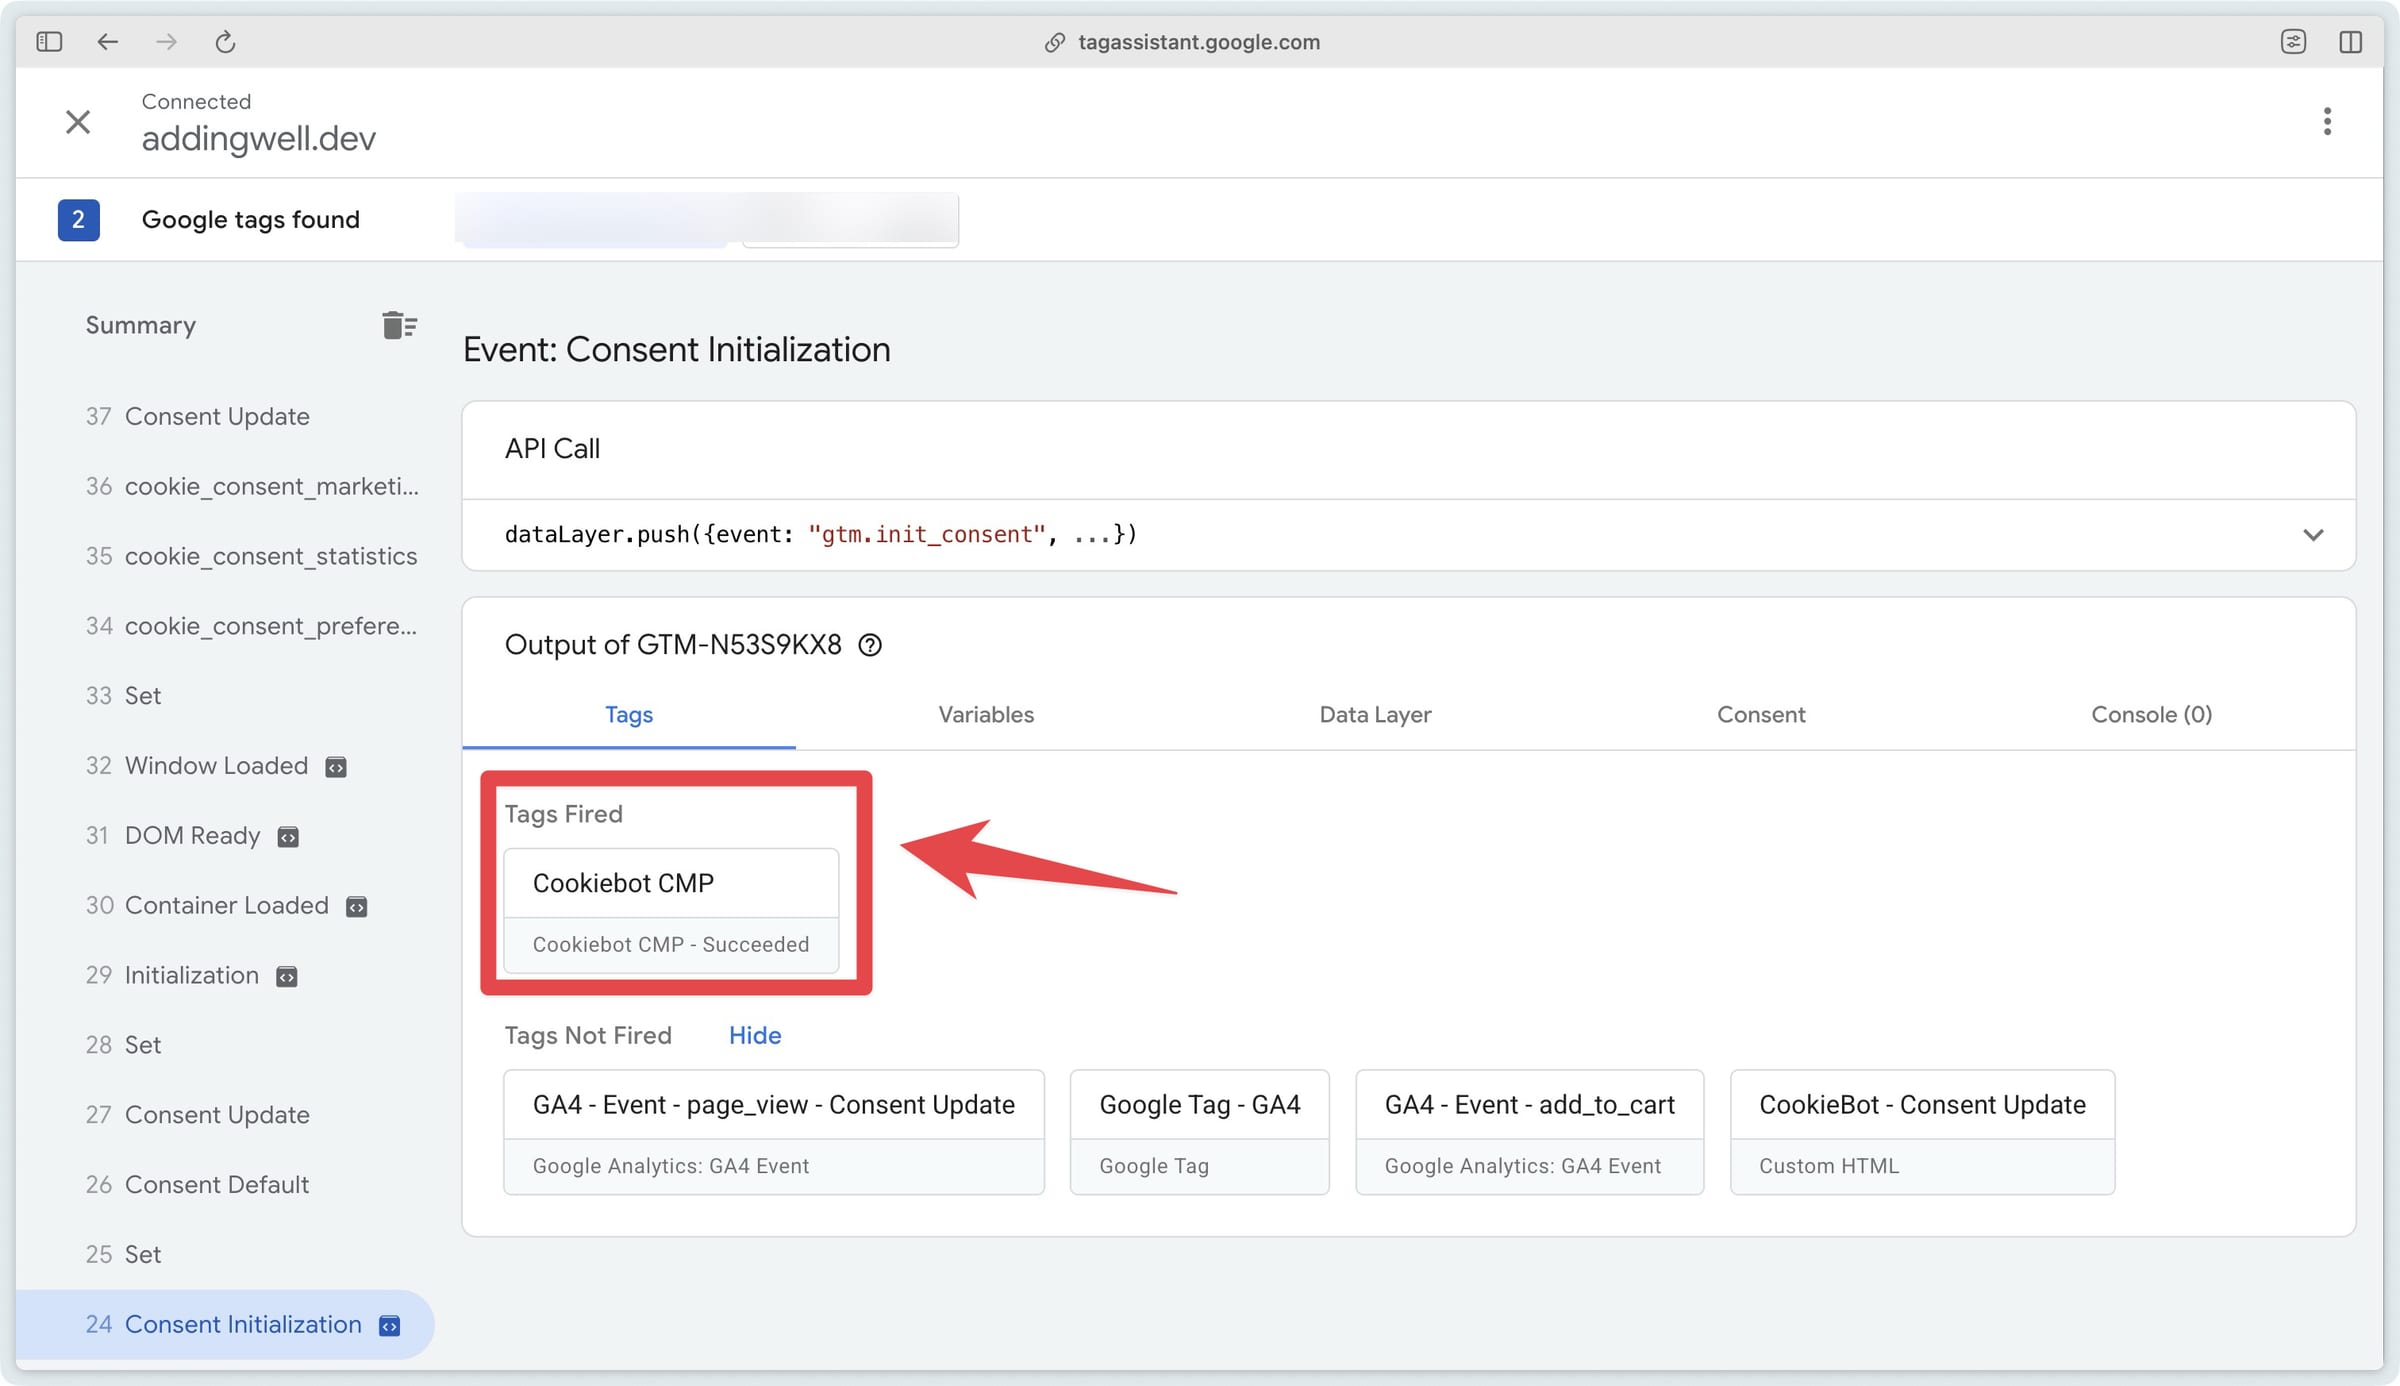This screenshot has width=2400, height=1386.
Task: Select the Summary entry in the sidebar
Action: coord(140,325)
